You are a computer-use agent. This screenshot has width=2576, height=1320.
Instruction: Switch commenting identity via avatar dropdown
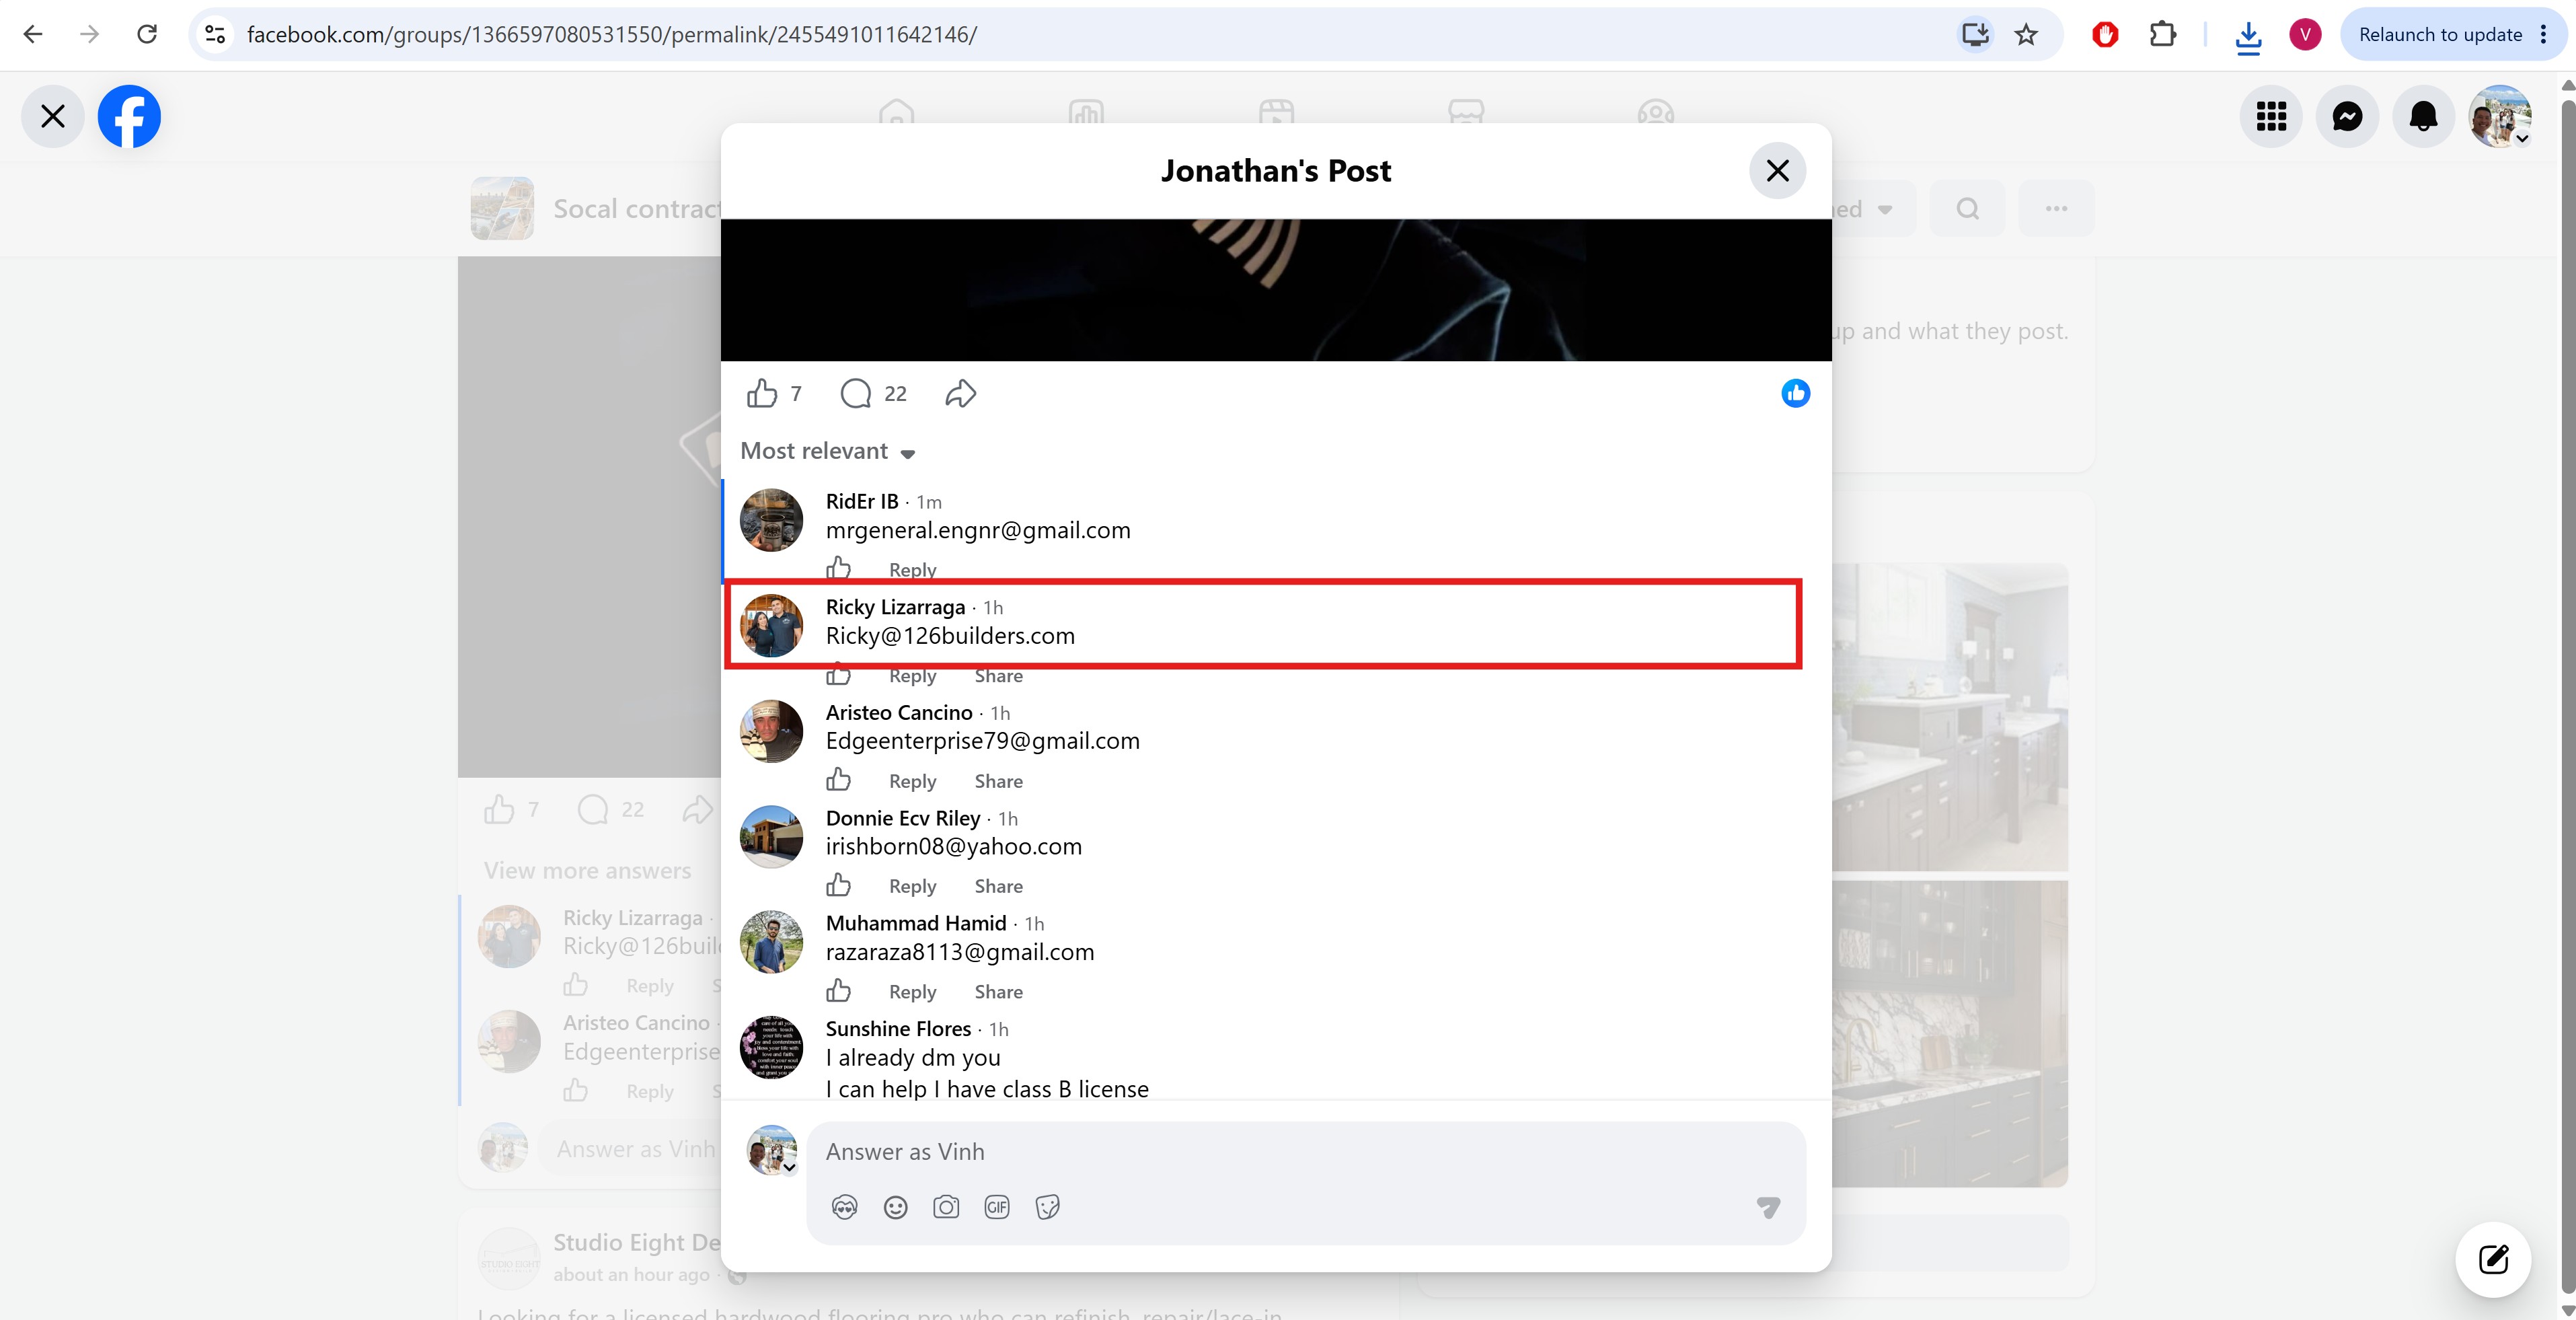tap(772, 1150)
